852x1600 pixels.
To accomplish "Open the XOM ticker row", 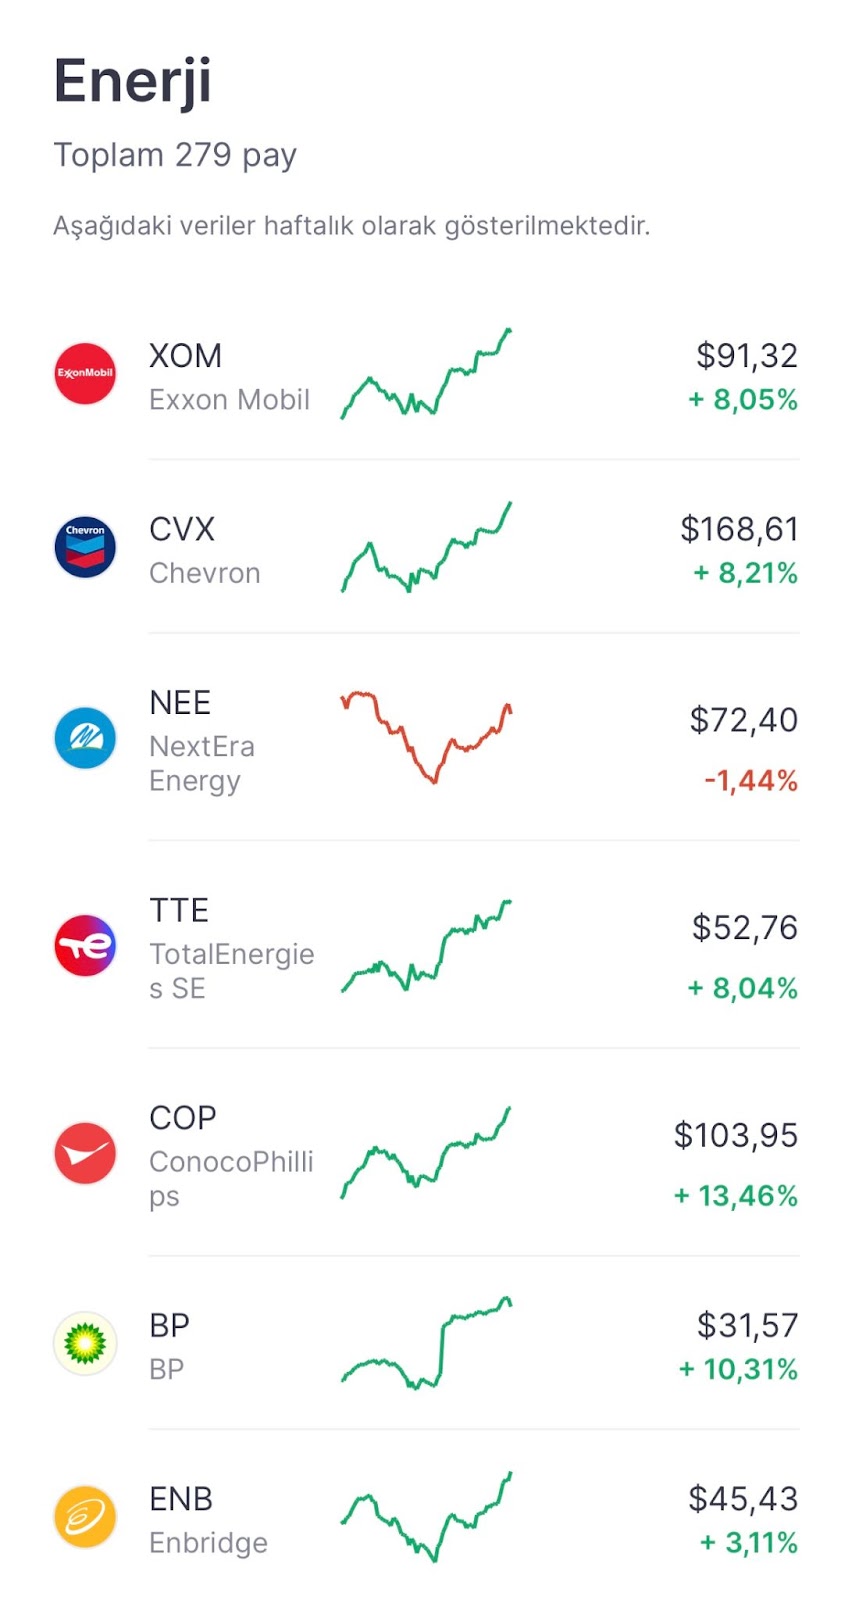I will point(426,374).
